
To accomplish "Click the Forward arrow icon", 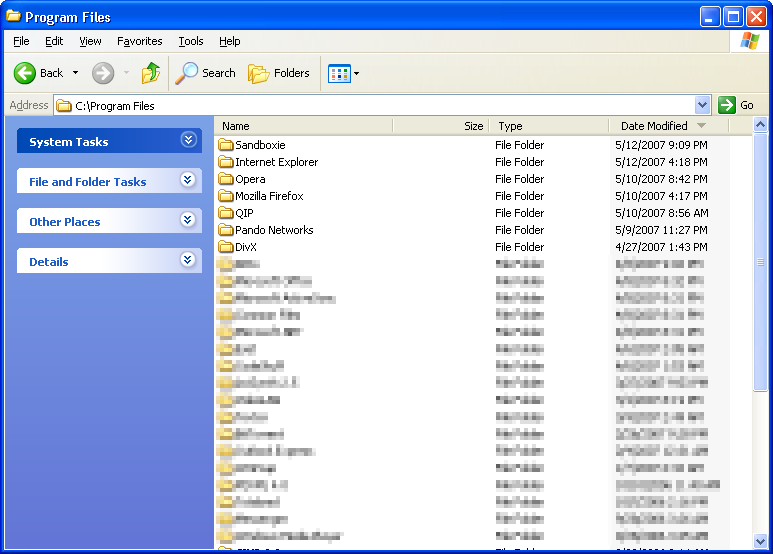I will click(103, 73).
